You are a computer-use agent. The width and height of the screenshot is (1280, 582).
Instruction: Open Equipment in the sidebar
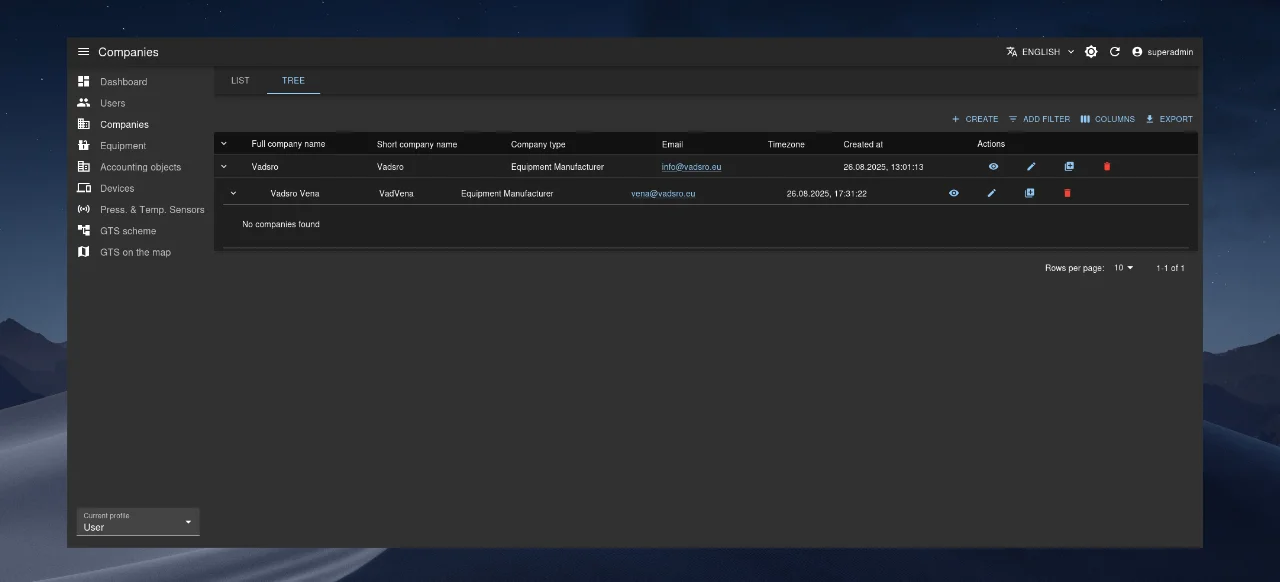tap(122, 146)
